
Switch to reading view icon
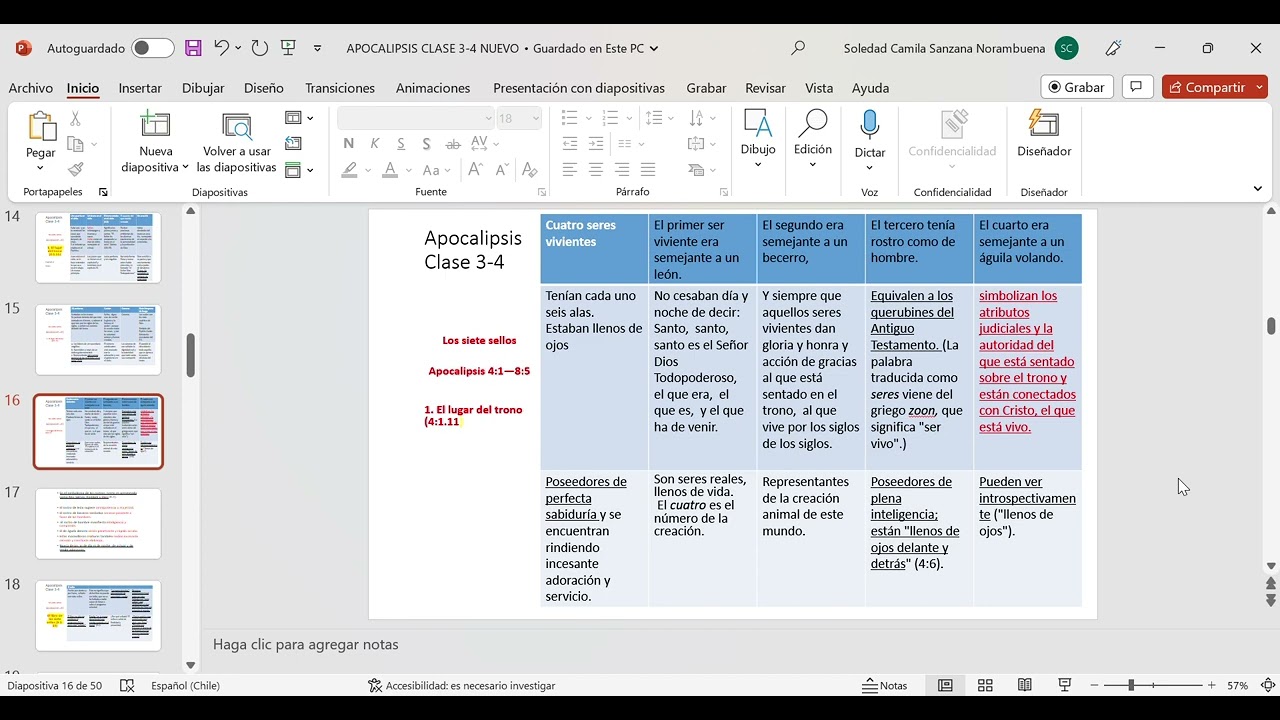[x=1025, y=685]
